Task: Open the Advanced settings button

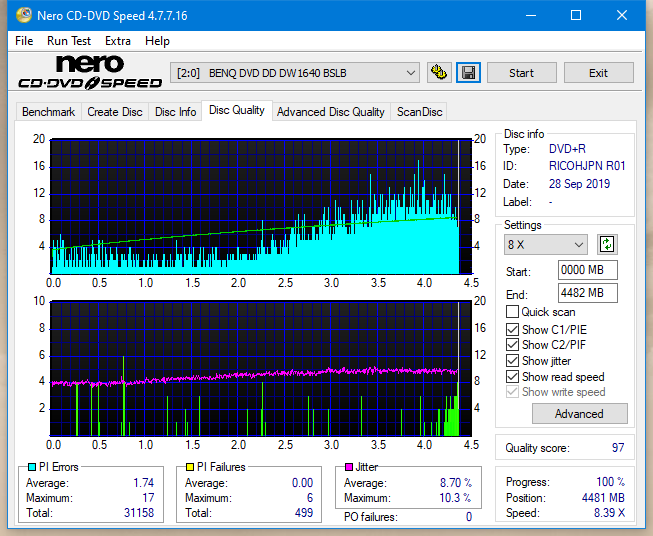Action: pyautogui.click(x=579, y=414)
